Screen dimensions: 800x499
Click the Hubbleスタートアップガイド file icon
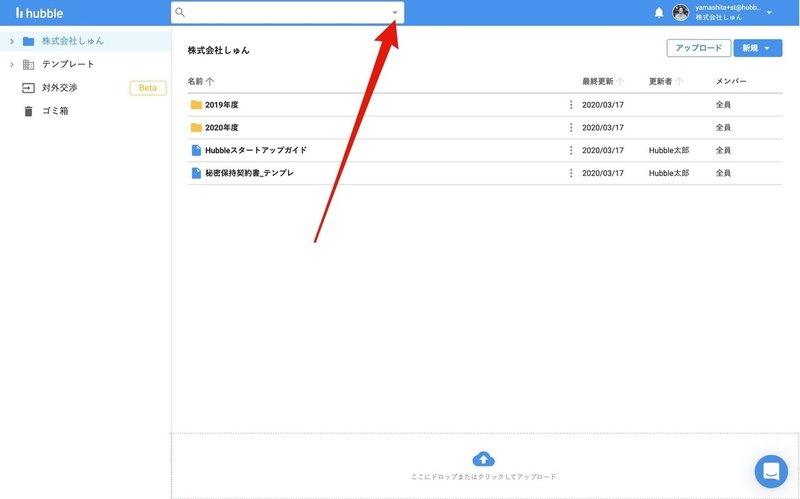pyautogui.click(x=196, y=151)
